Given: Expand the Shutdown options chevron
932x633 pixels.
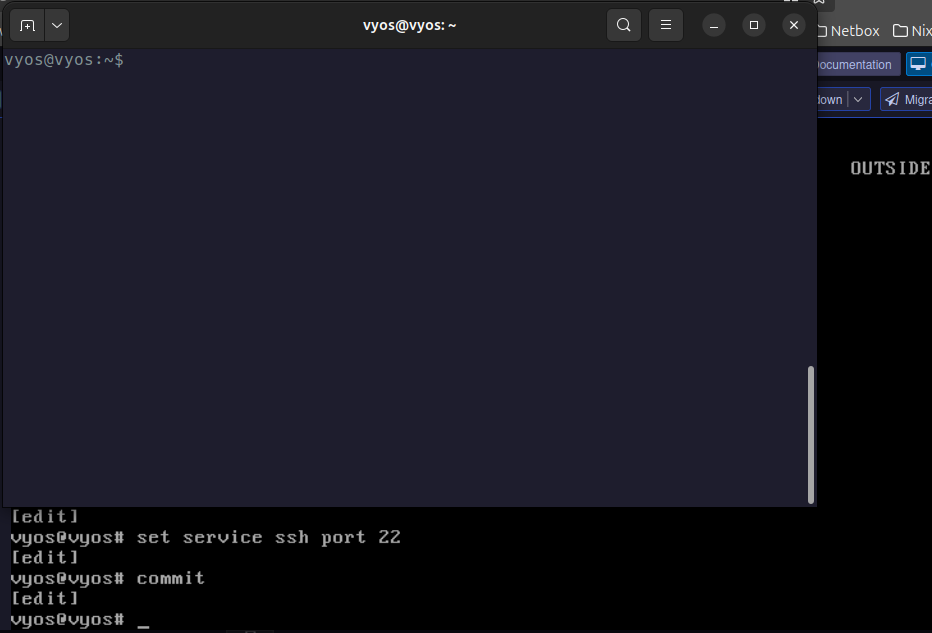Looking at the screenshot, I should [x=858, y=99].
